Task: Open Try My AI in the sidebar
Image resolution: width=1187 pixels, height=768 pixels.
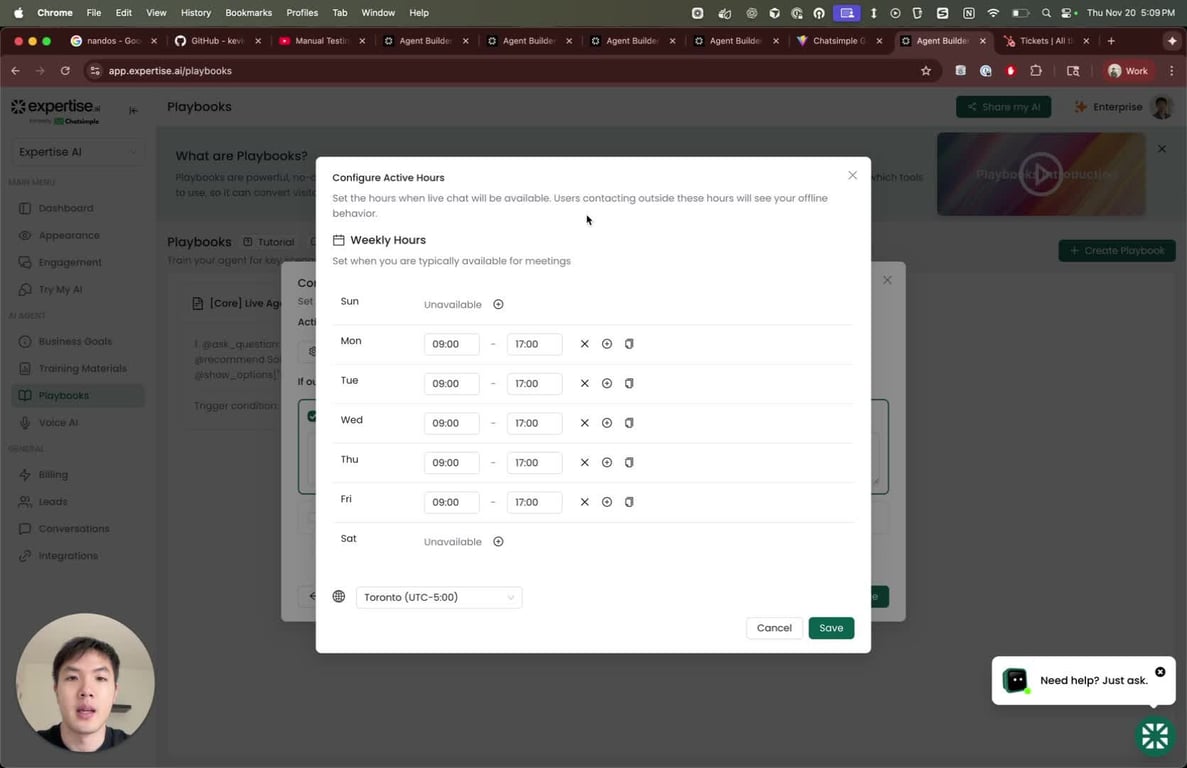Action: (x=76, y=289)
